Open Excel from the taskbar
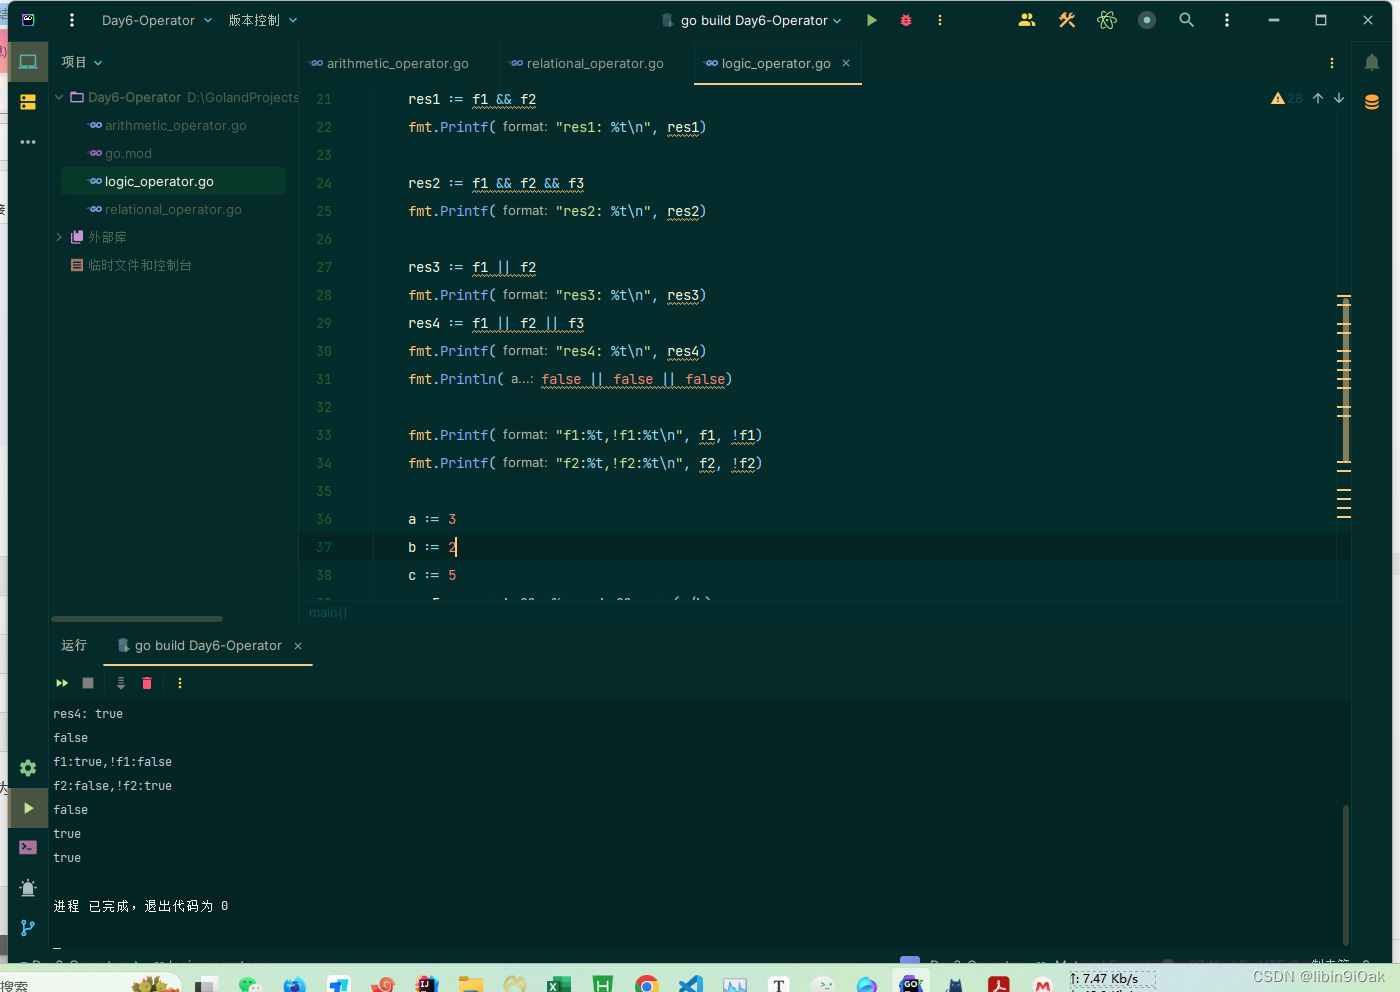Screen dimensions: 1400x992 click(x=558, y=984)
